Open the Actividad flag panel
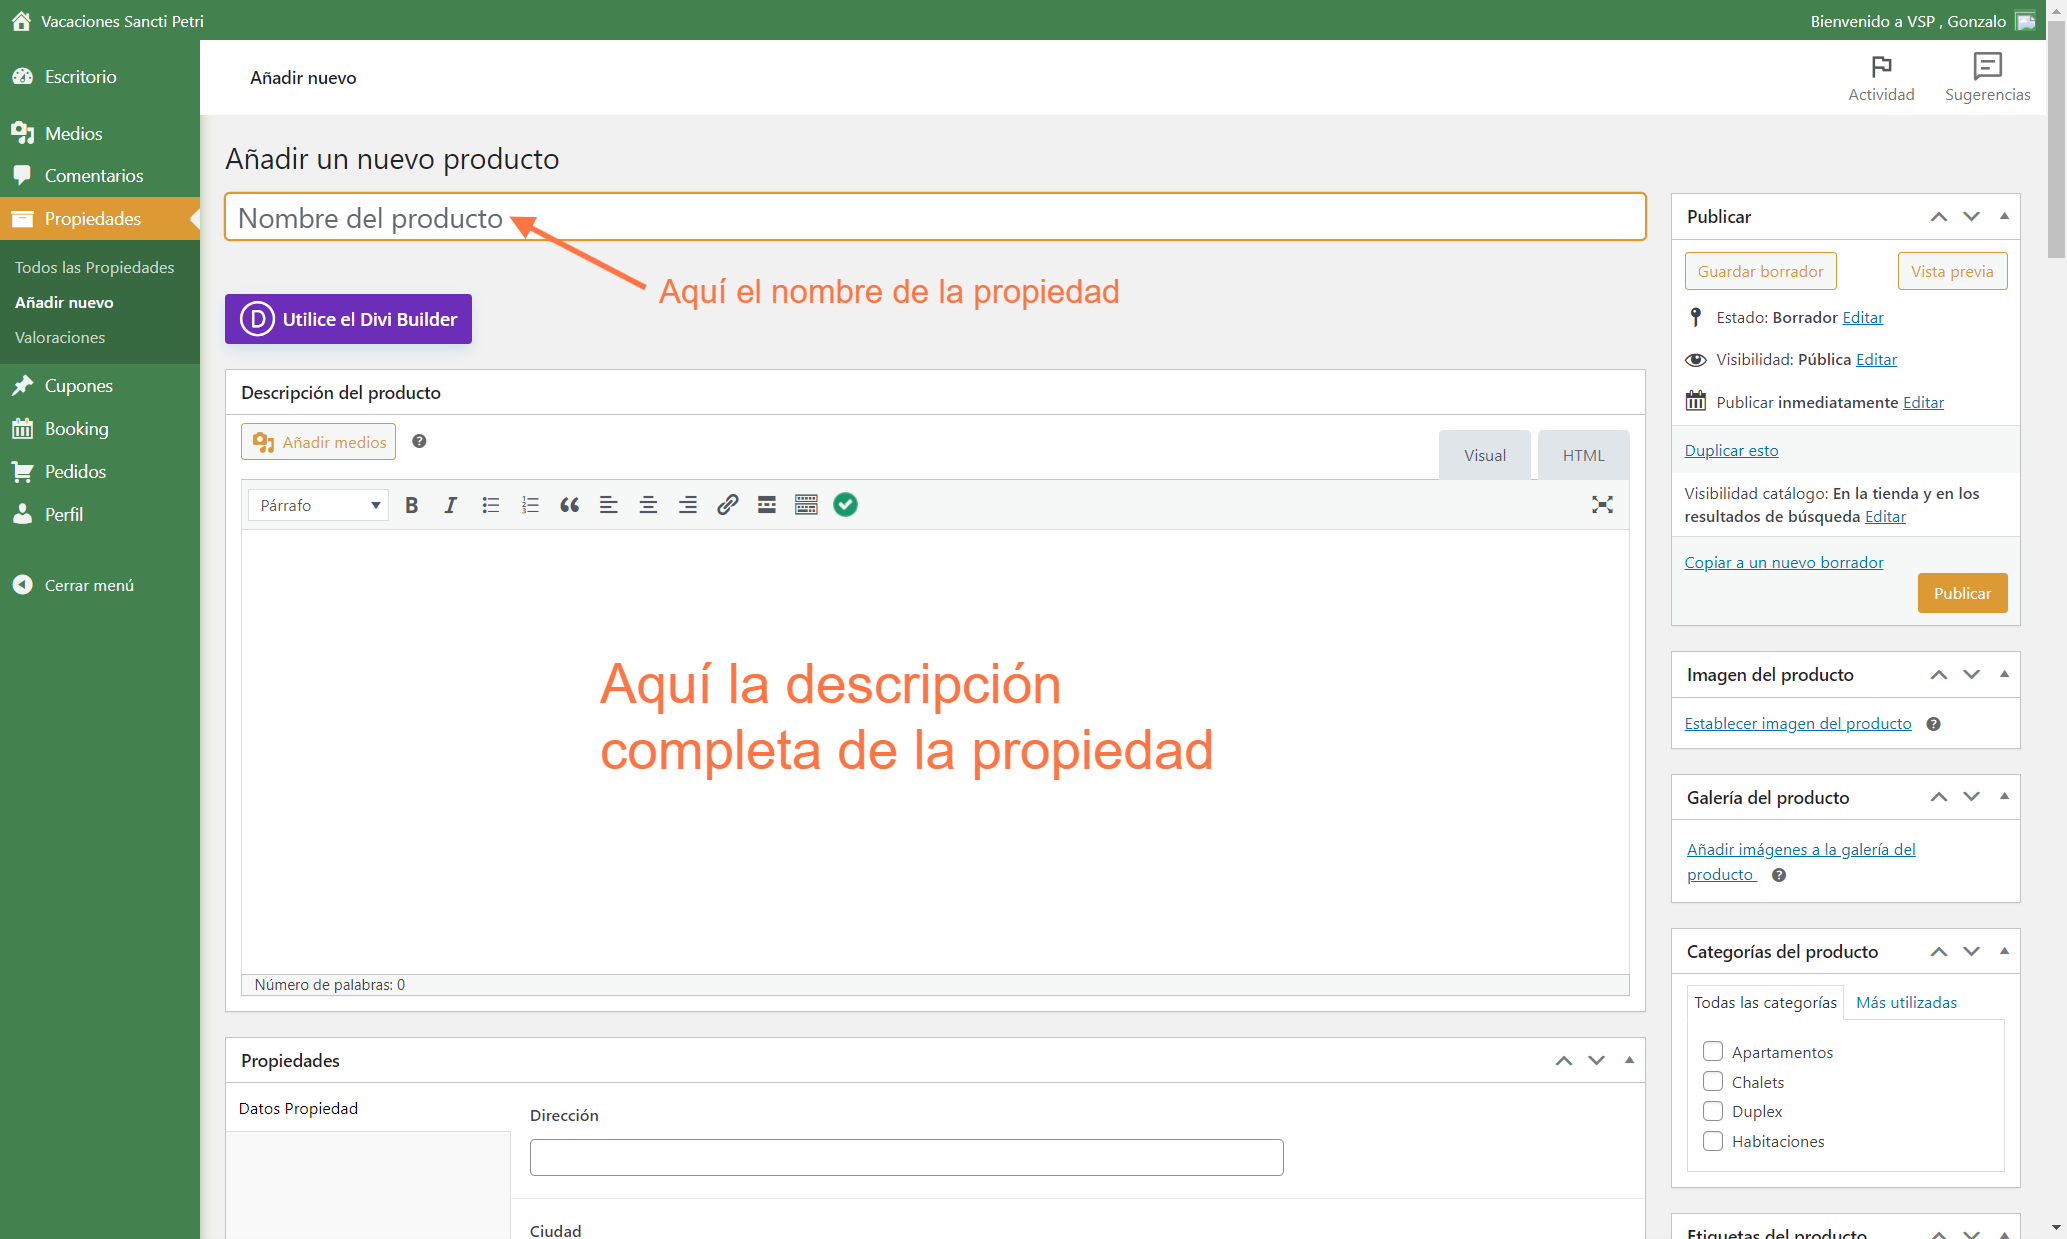The width and height of the screenshot is (2067, 1239). (x=1881, y=78)
